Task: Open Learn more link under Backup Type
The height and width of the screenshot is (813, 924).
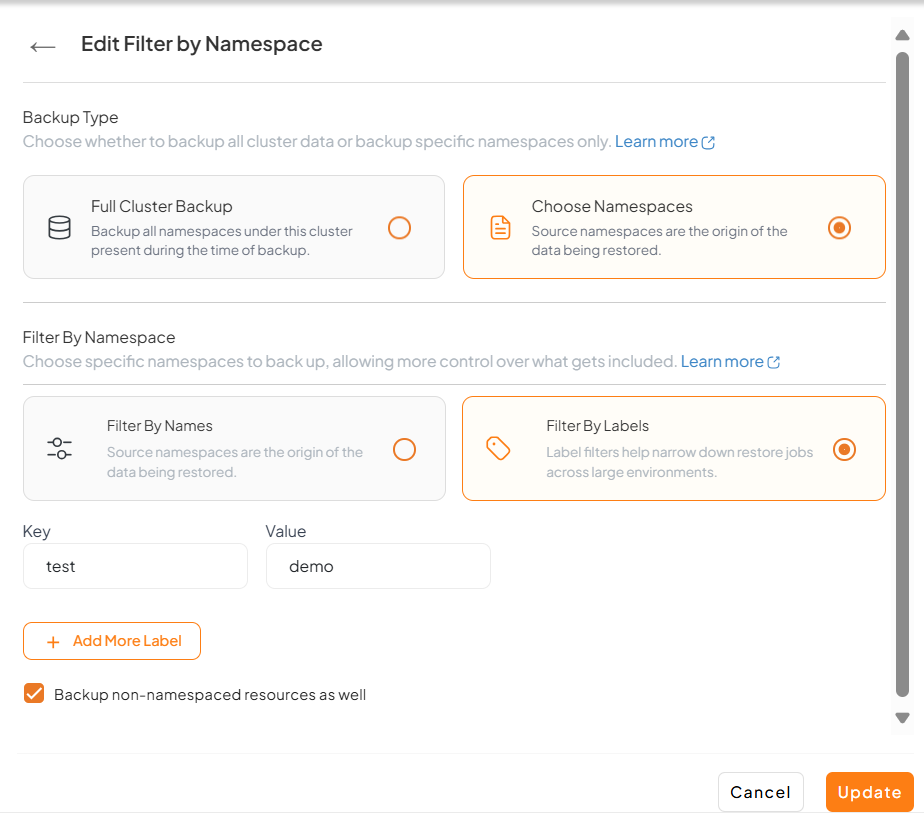Action: tap(656, 141)
